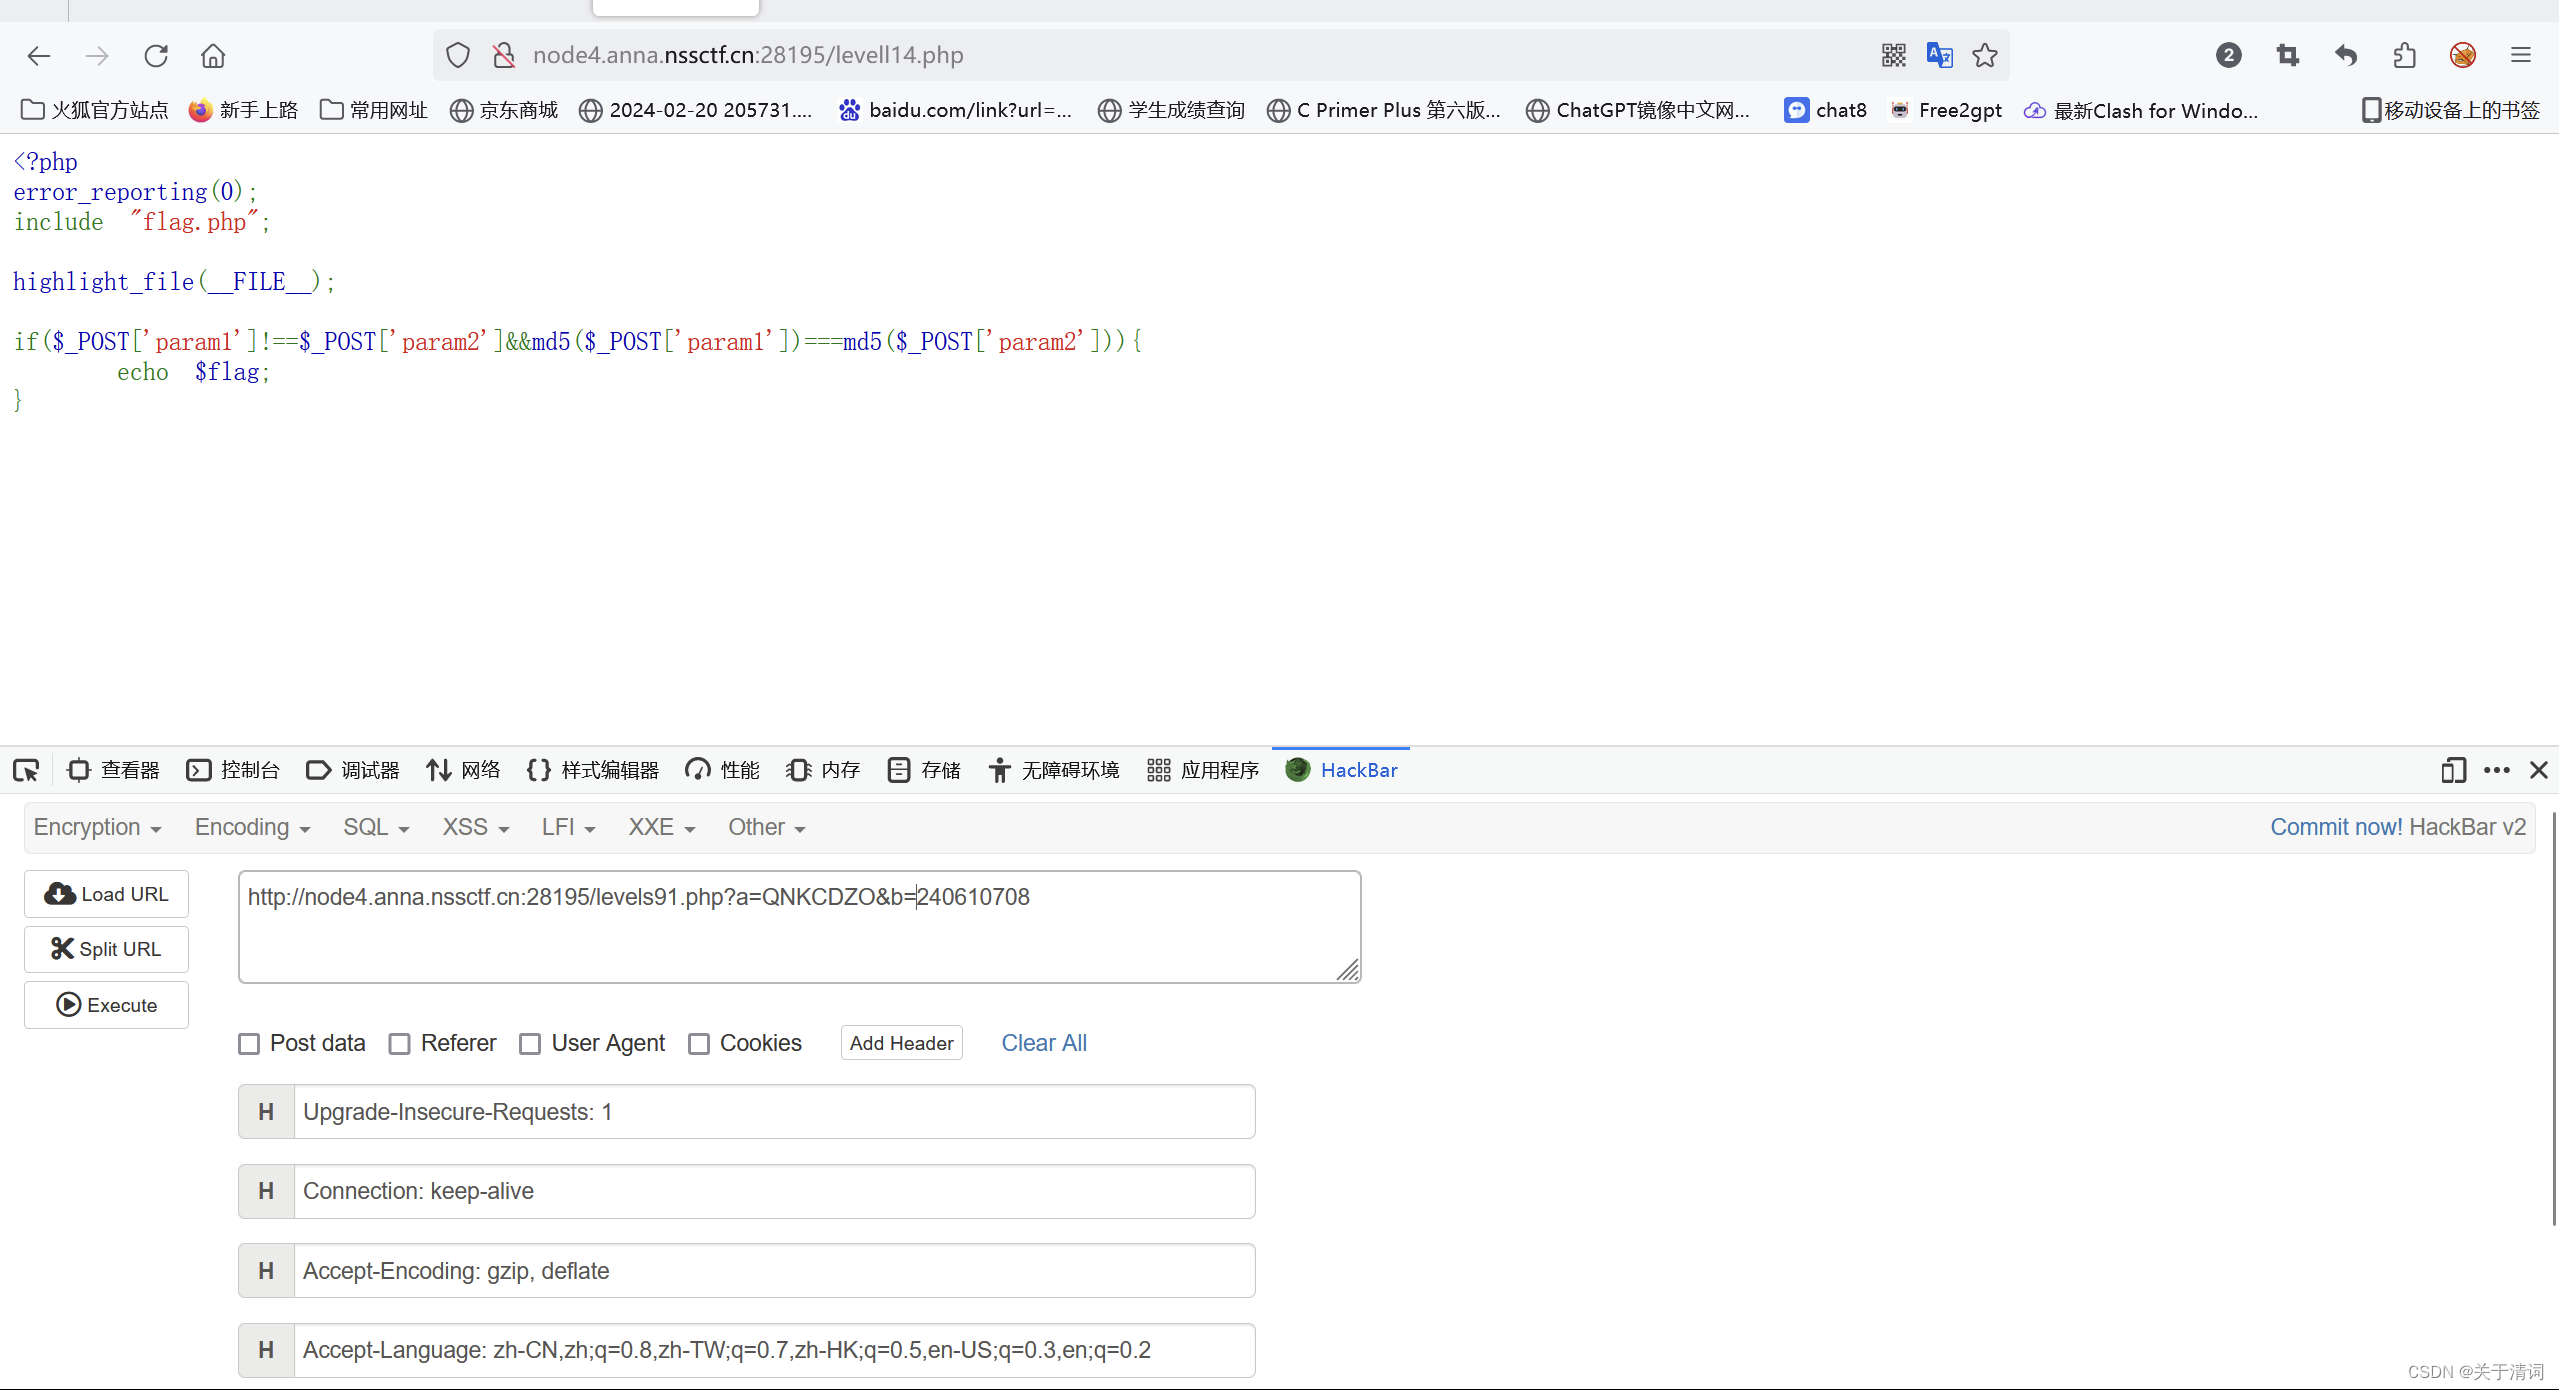Open the SQL dropdown menu

point(376,827)
